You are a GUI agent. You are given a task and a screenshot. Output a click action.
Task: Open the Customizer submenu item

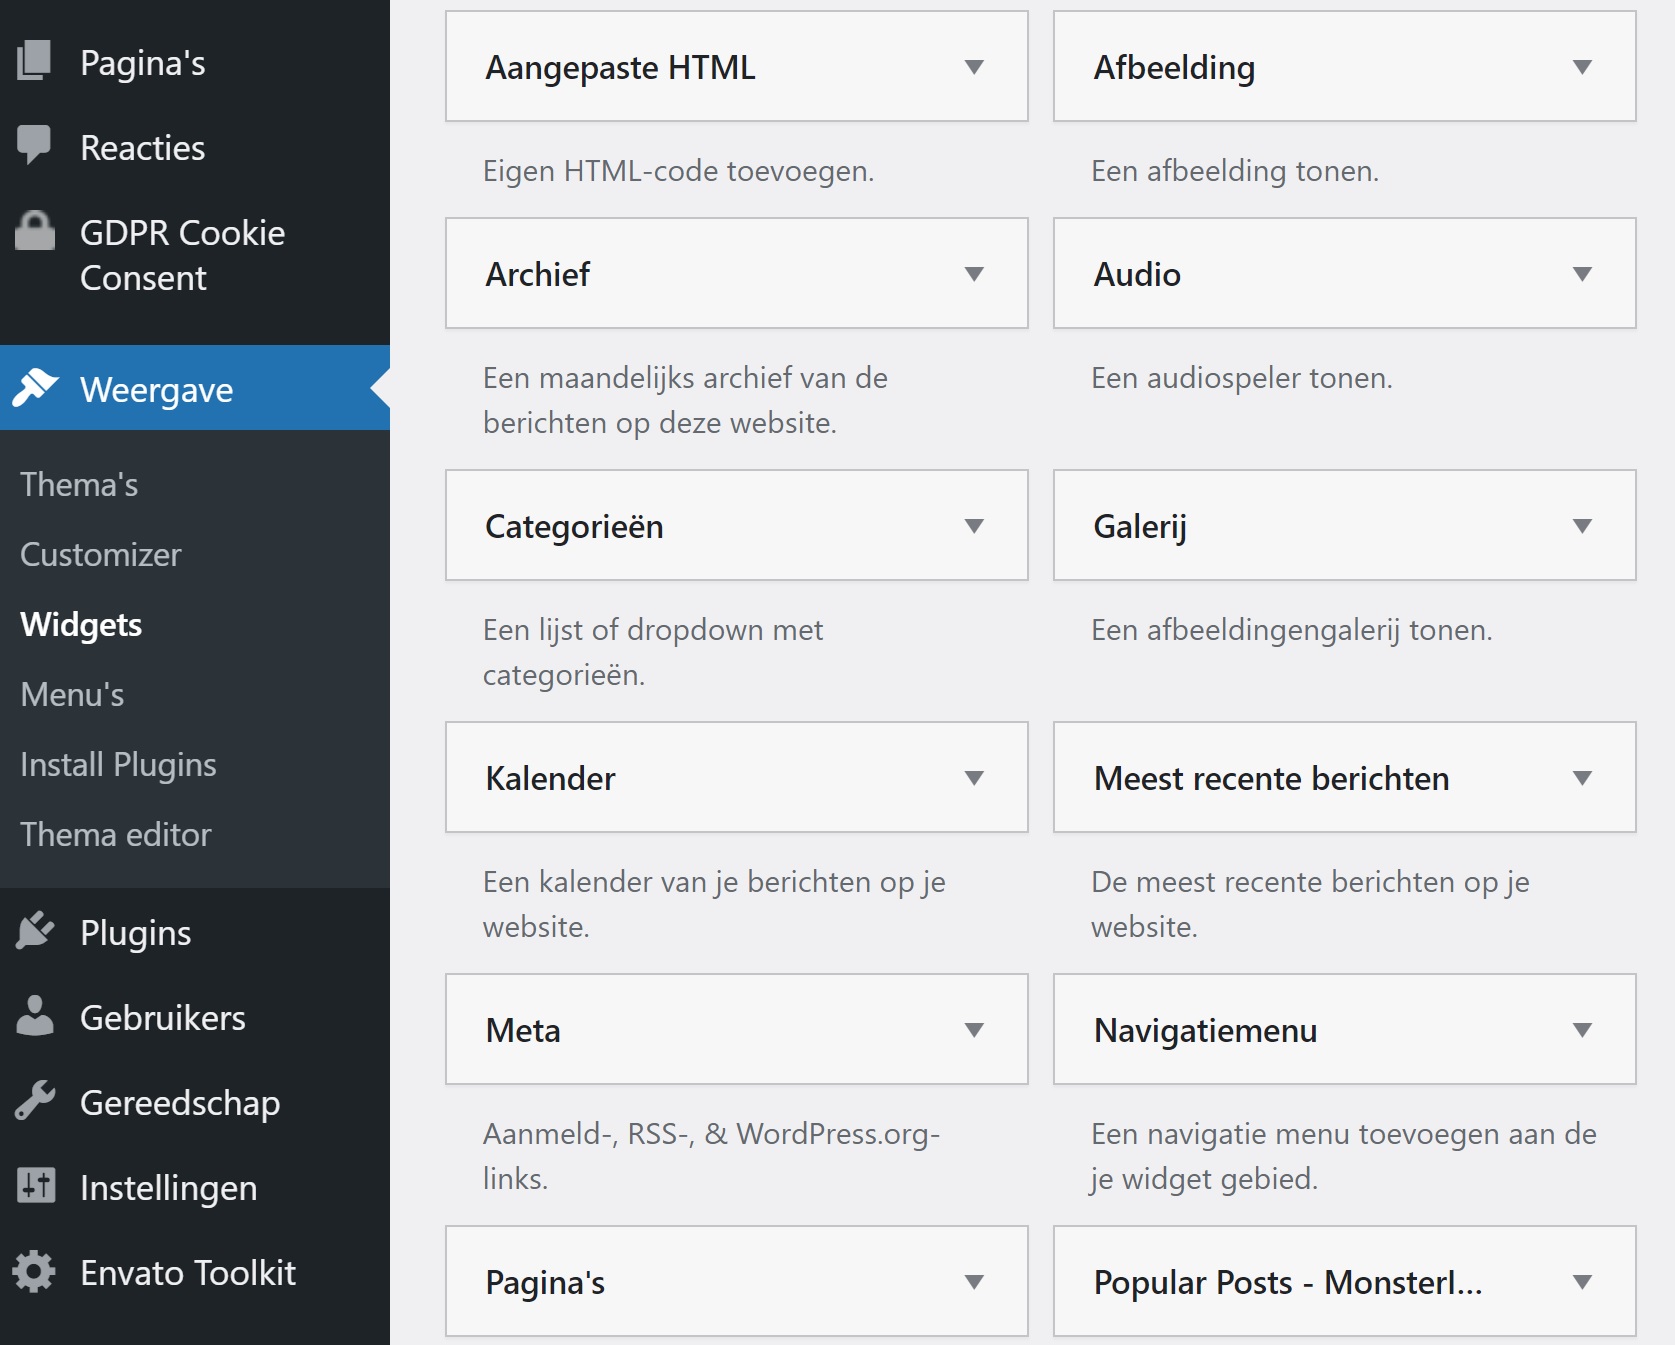coord(101,554)
